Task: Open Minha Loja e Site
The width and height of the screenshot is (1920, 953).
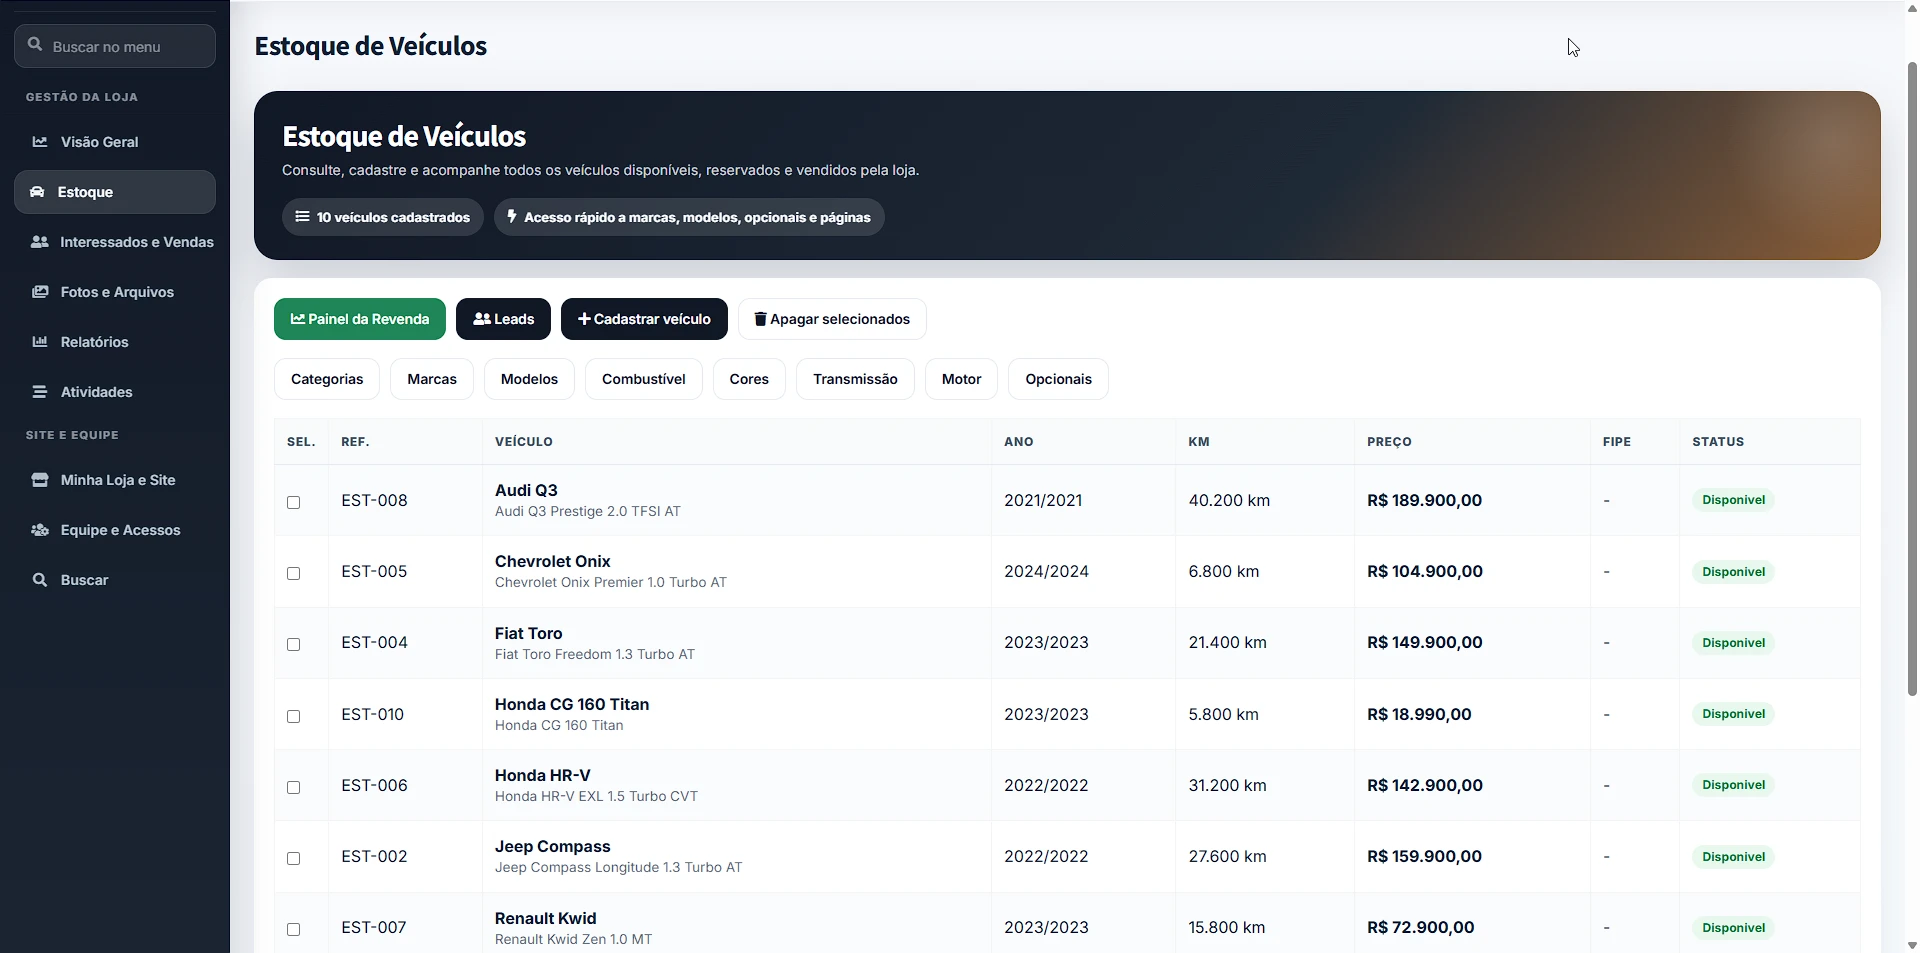Action: (x=115, y=480)
